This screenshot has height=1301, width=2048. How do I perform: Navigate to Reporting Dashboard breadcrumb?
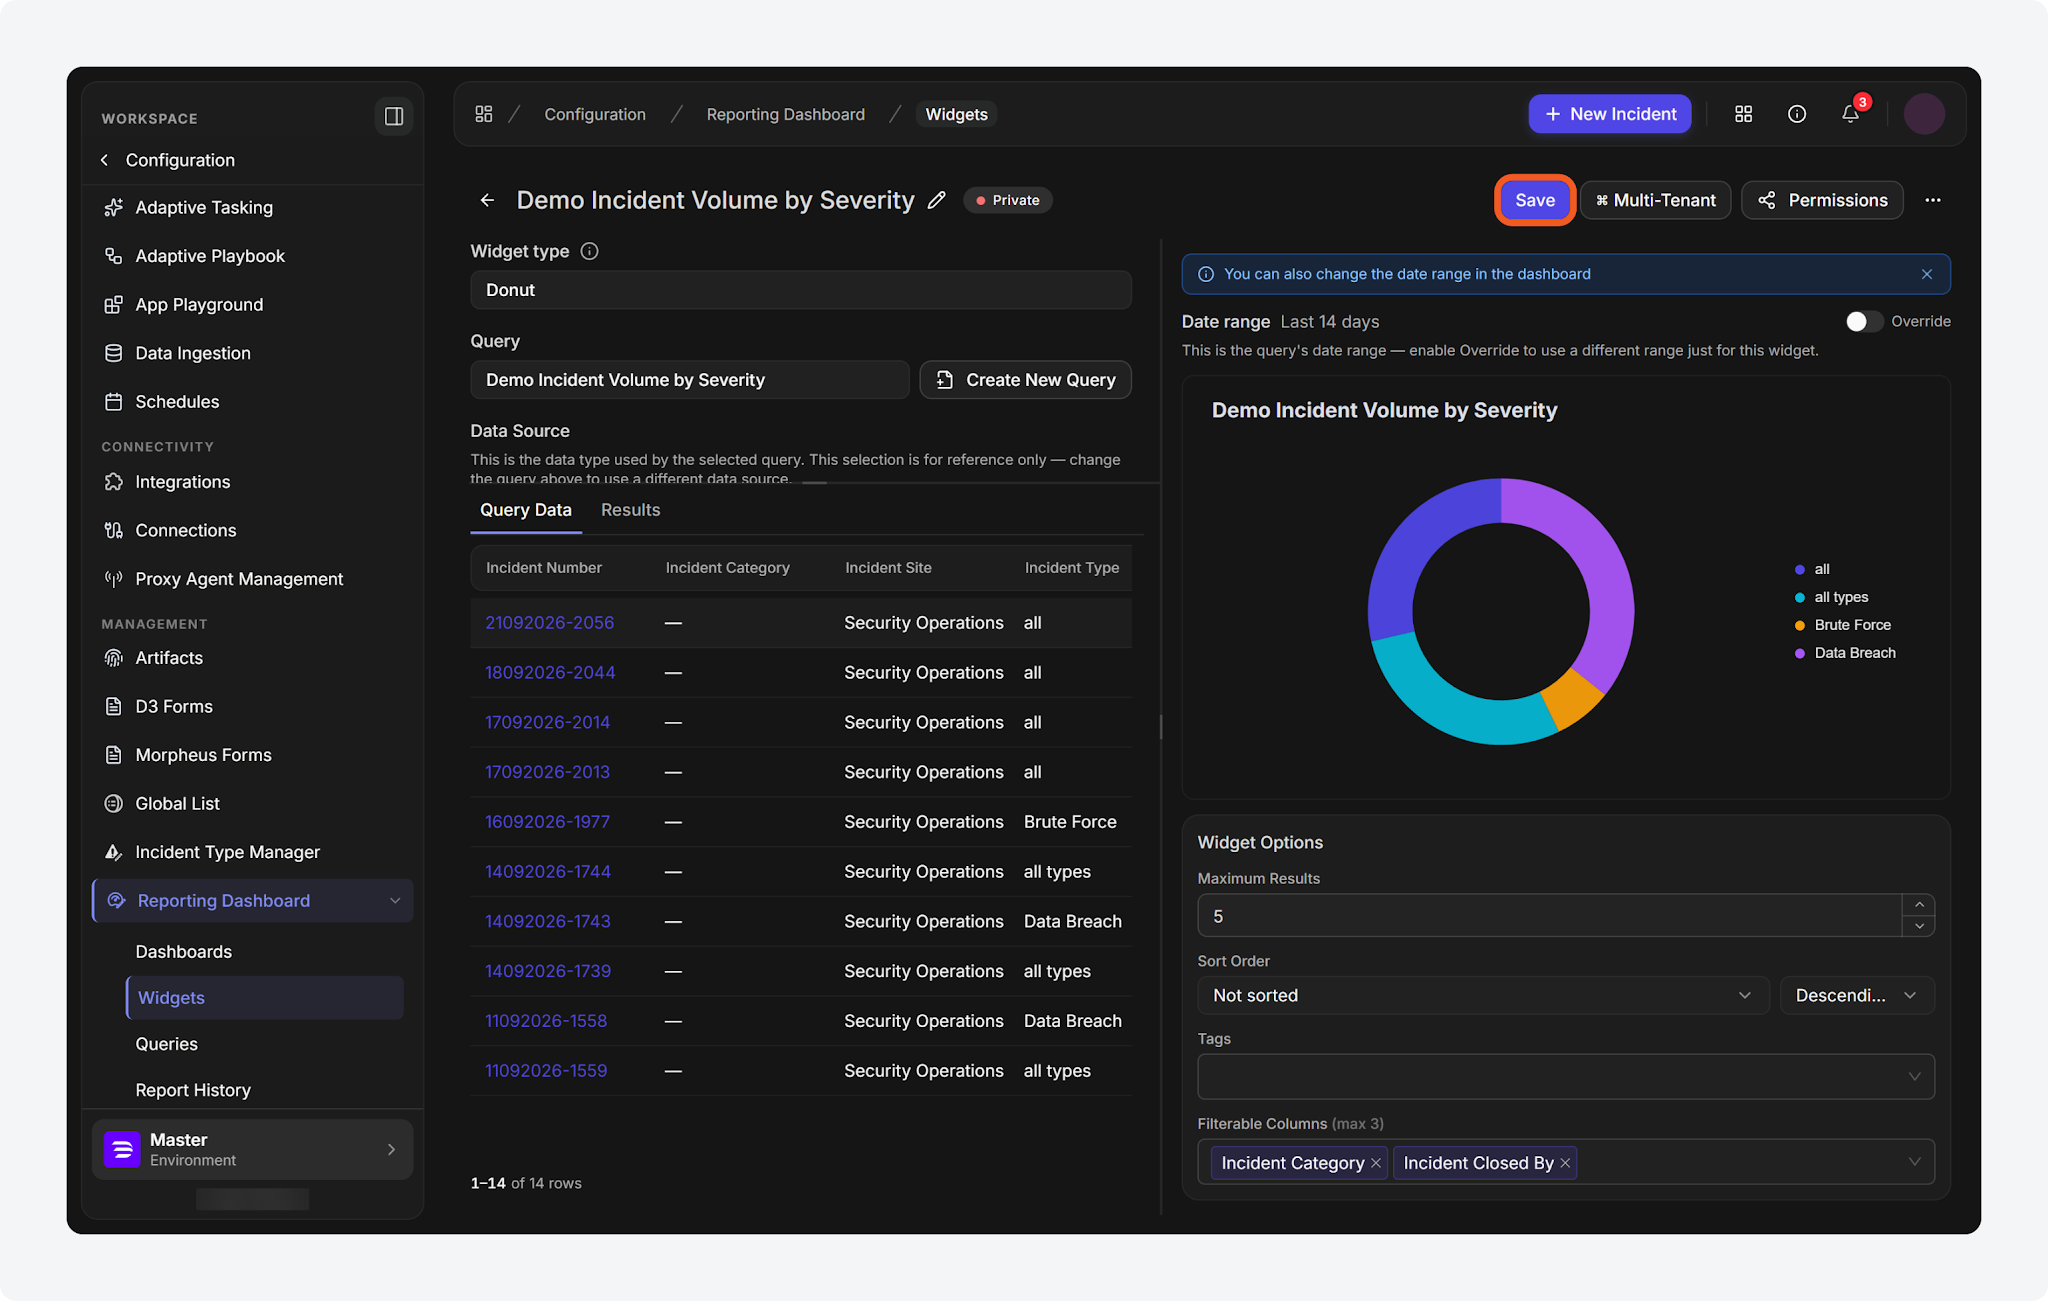pyautogui.click(x=785, y=114)
